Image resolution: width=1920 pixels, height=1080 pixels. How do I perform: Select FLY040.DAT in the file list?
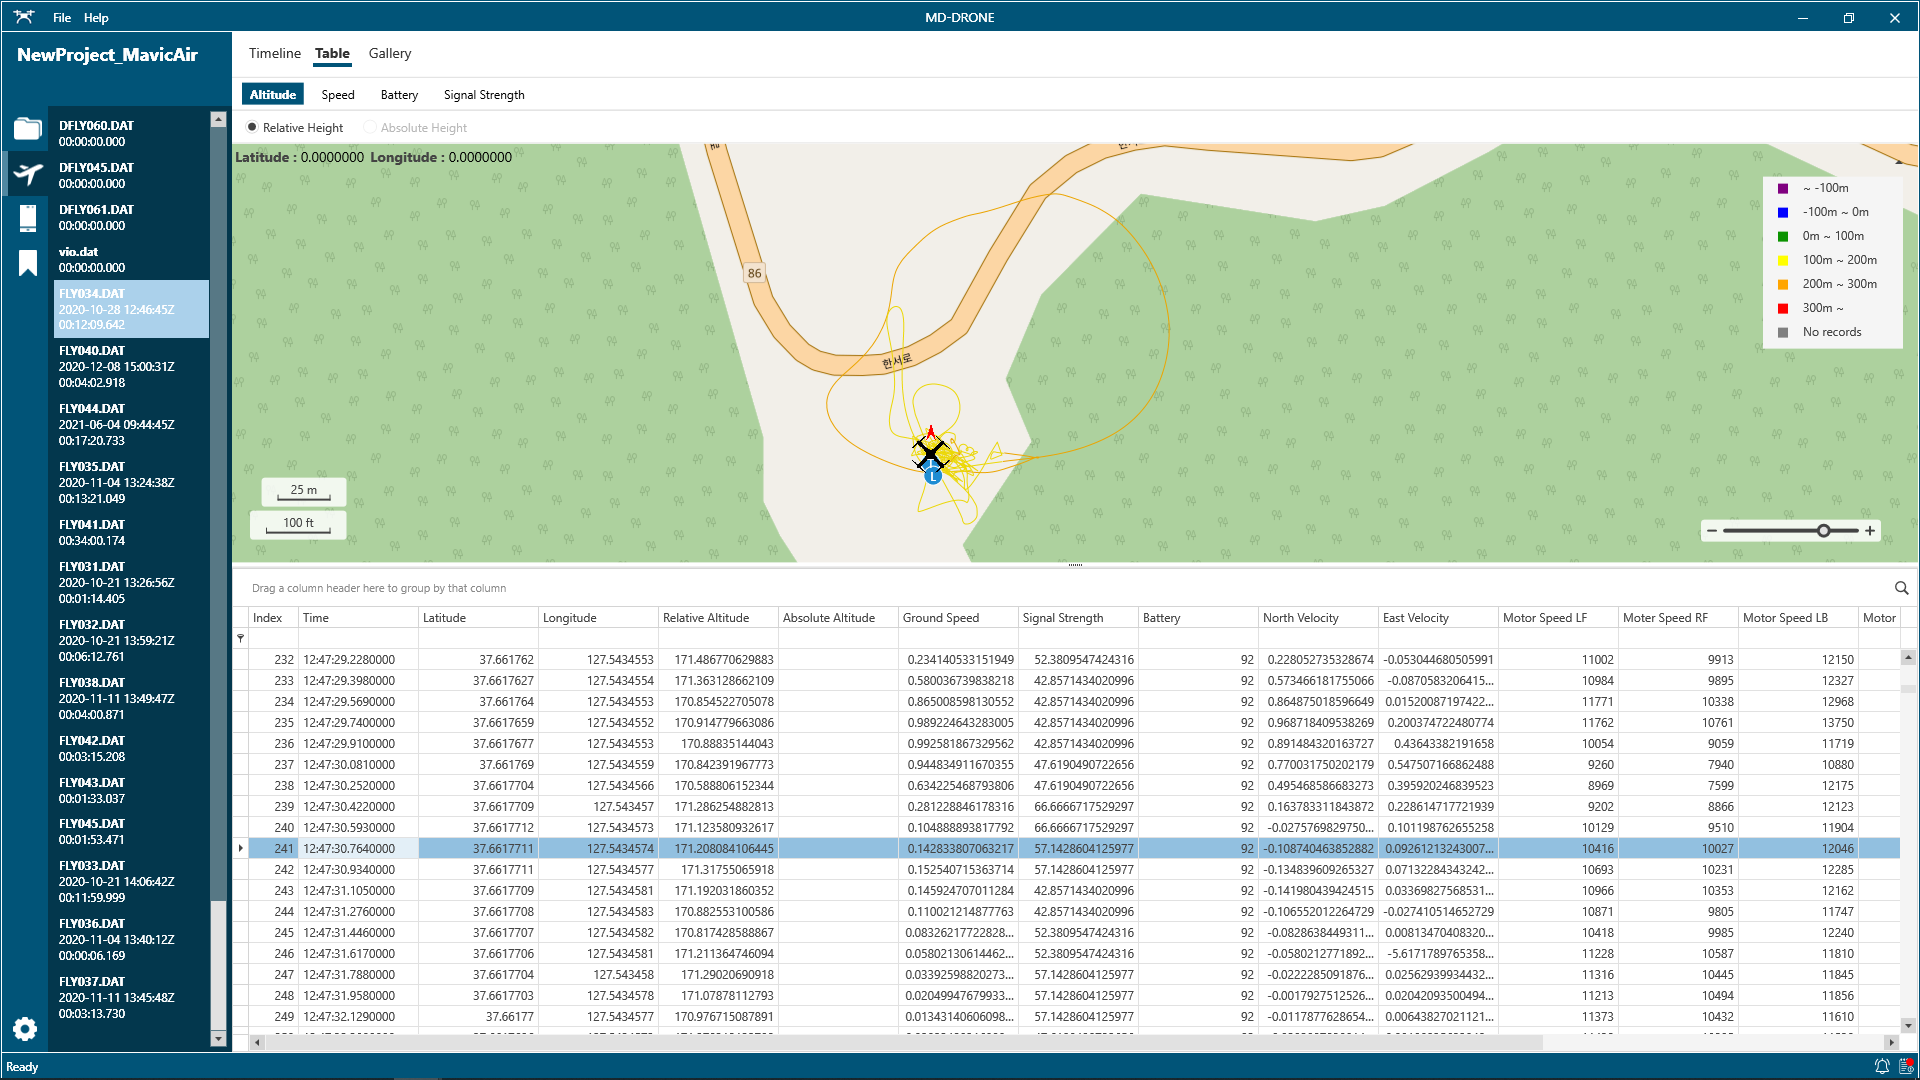[131, 367]
